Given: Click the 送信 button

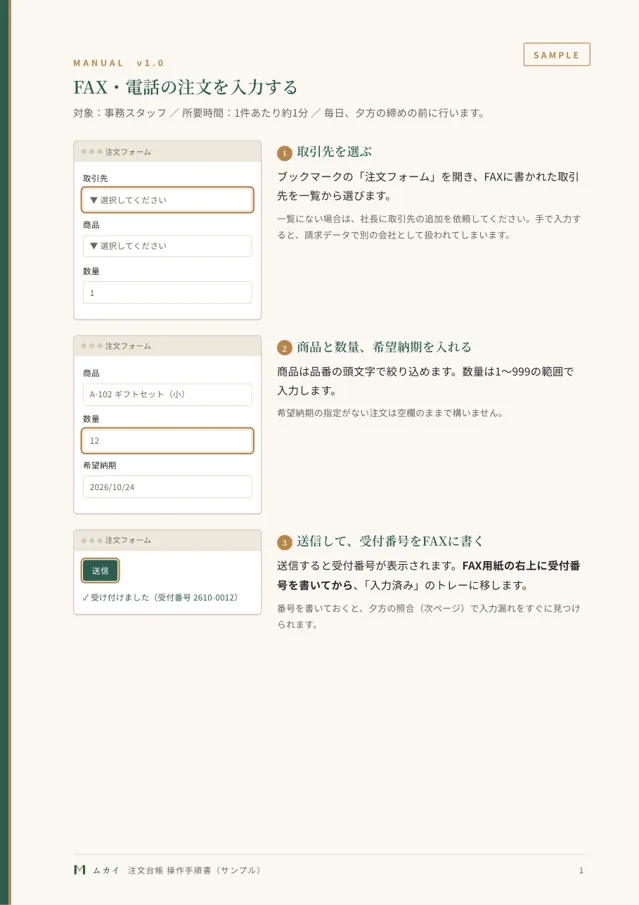Looking at the screenshot, I should coord(100,570).
